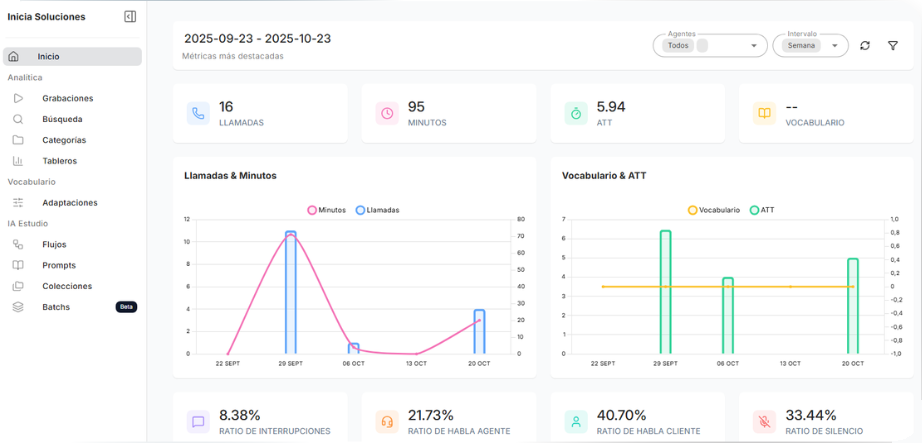Screen dimensions: 922x443
Task: Click the phone icon on Llamadas card
Action: (x=198, y=114)
